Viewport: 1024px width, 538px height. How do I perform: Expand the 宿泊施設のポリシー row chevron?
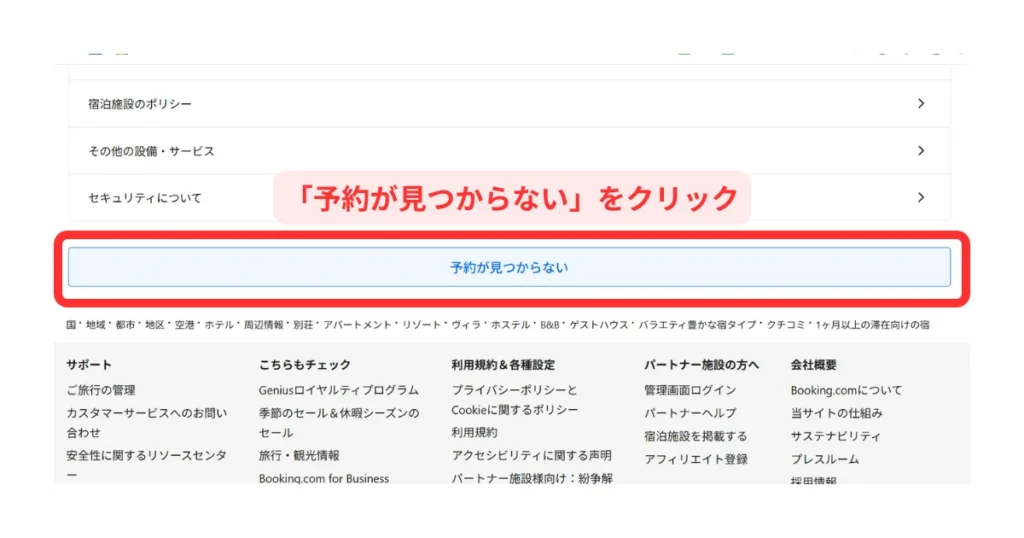point(921,104)
